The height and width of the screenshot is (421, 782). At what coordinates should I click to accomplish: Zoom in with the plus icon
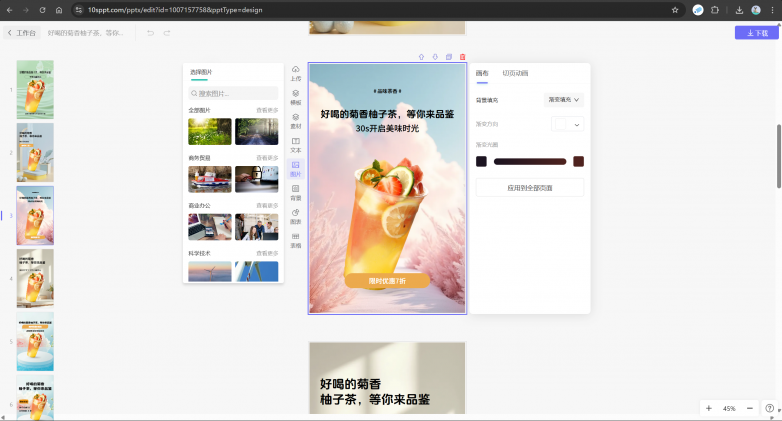(x=709, y=408)
